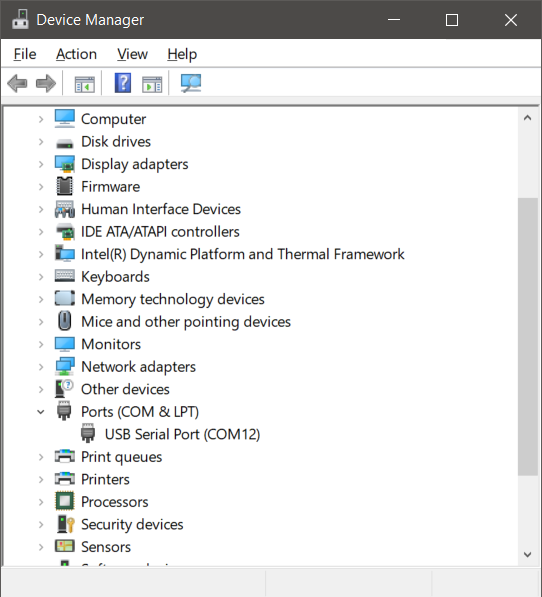Click the scrollbar down arrow
Viewport: 542px width, 597px height.
point(528,554)
